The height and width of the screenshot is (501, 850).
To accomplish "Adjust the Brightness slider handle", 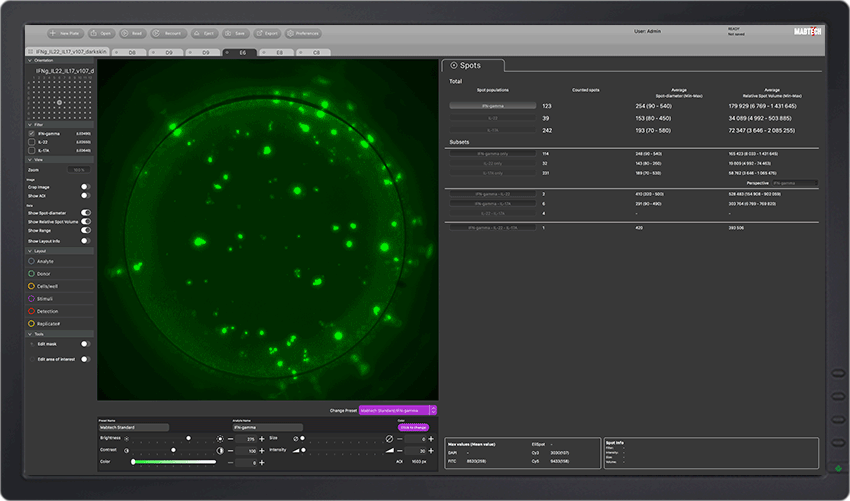I will (x=189, y=438).
